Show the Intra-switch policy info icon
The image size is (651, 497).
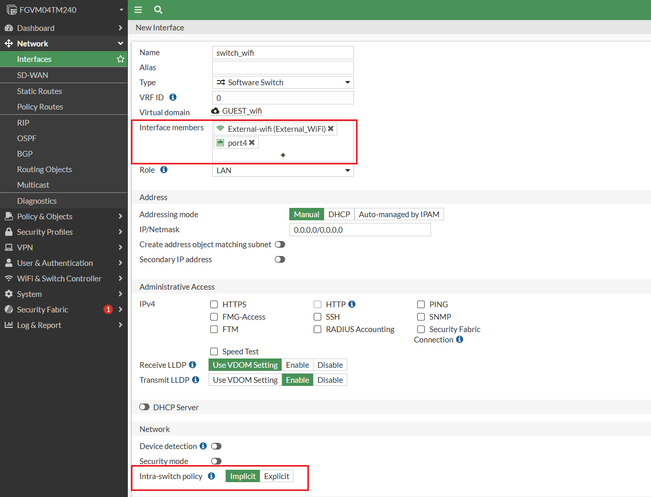(x=211, y=476)
